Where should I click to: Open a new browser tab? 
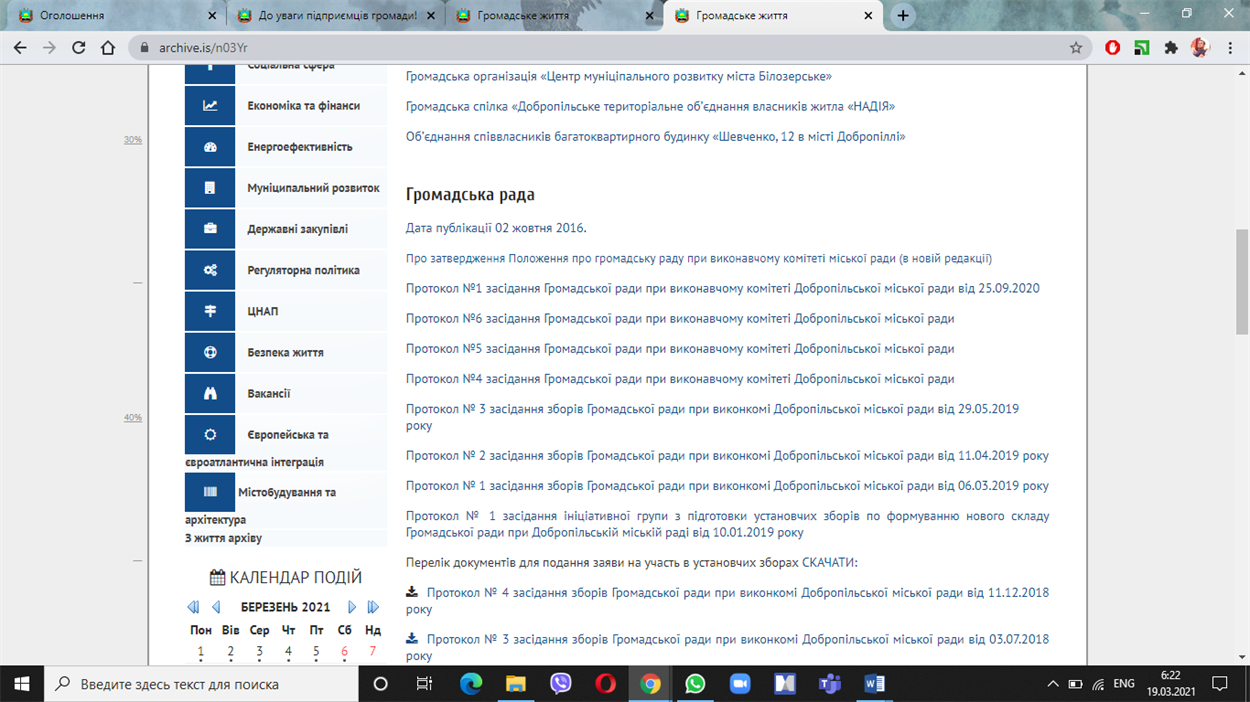tap(903, 16)
